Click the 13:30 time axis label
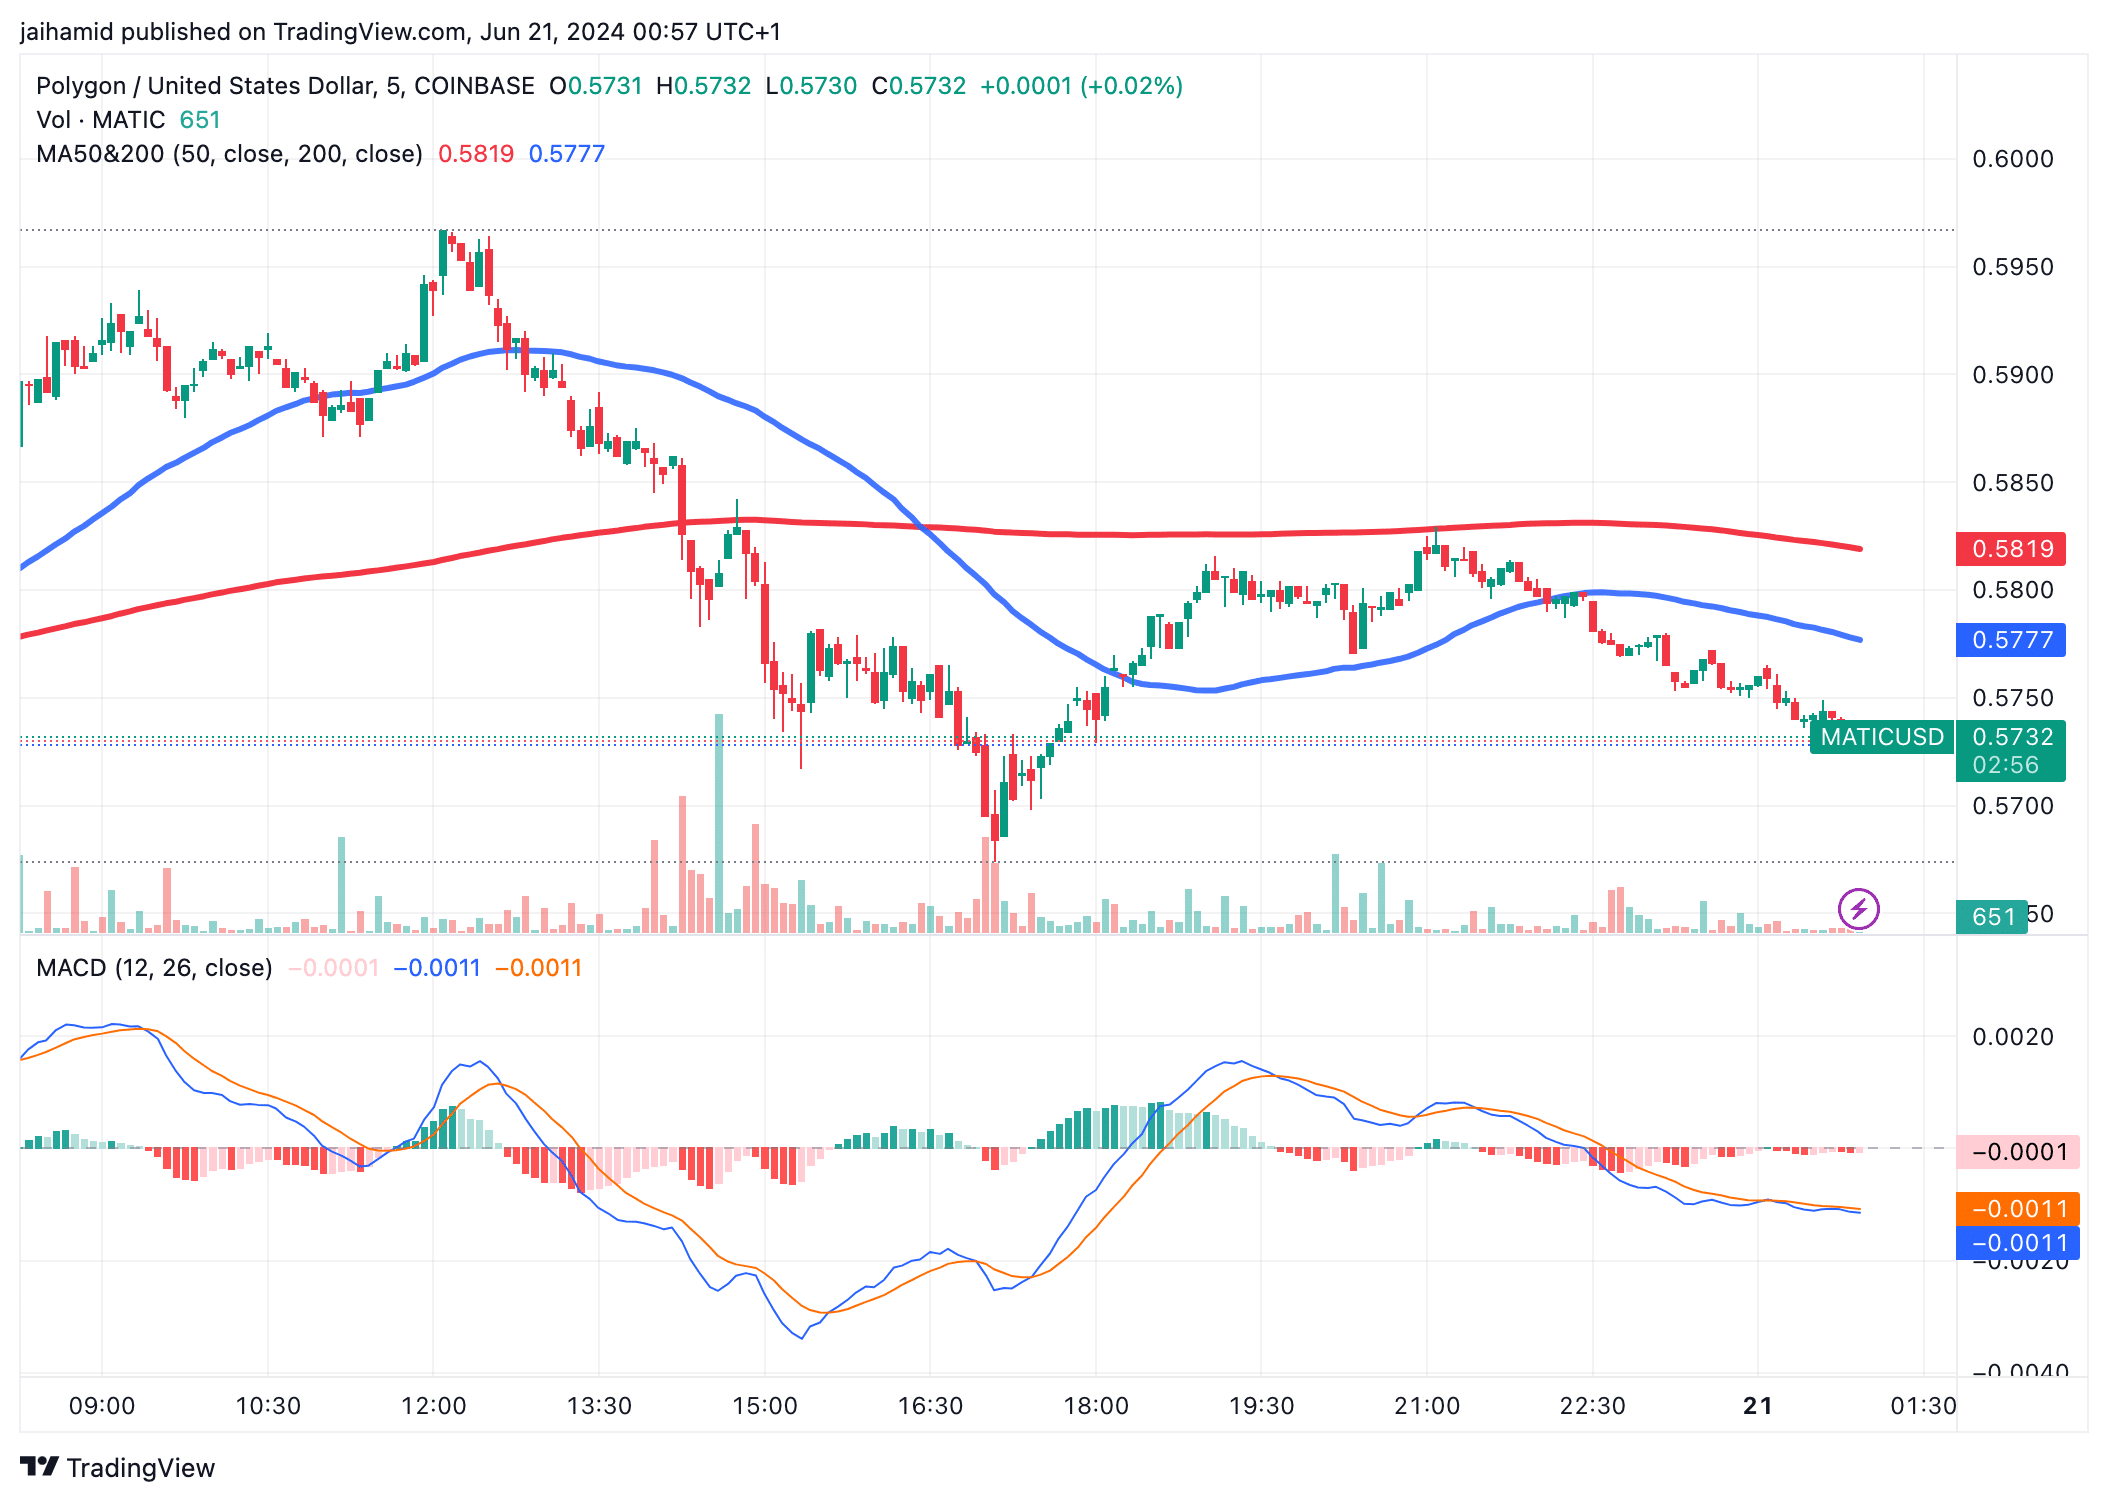Screen dimensions: 2108x1502 tap(599, 1406)
